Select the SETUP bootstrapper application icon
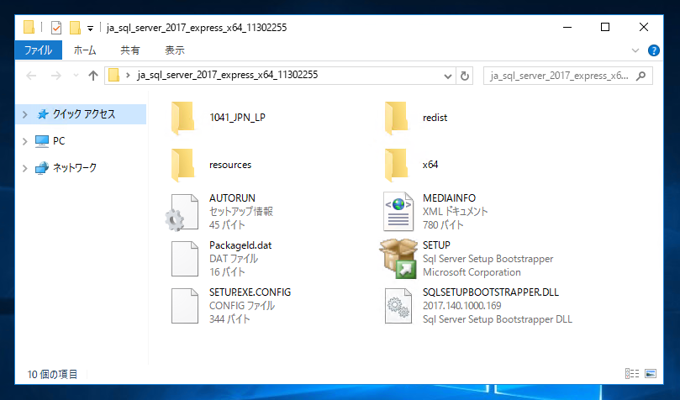 [398, 259]
